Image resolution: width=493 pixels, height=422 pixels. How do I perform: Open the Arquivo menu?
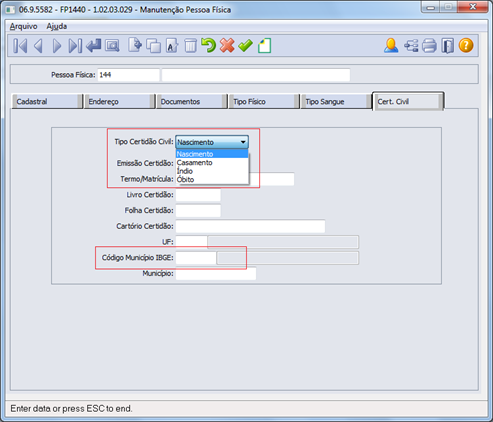coord(23,26)
